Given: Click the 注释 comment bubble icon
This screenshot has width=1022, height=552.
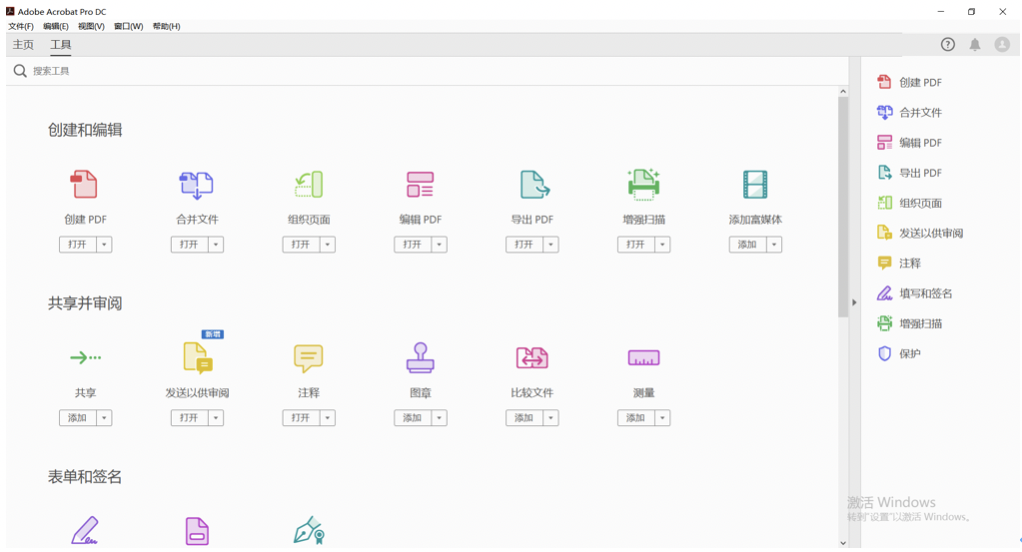Looking at the screenshot, I should 308,358.
